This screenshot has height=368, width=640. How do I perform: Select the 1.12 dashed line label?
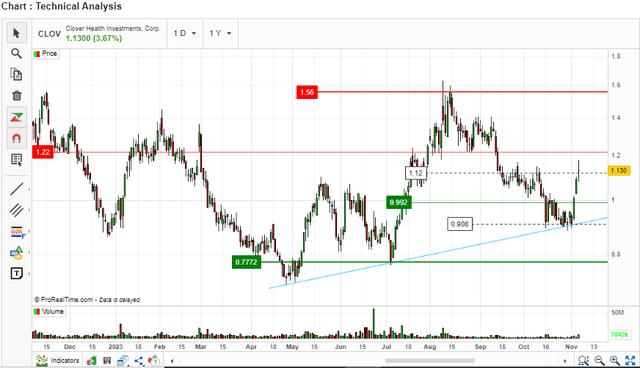pos(416,173)
